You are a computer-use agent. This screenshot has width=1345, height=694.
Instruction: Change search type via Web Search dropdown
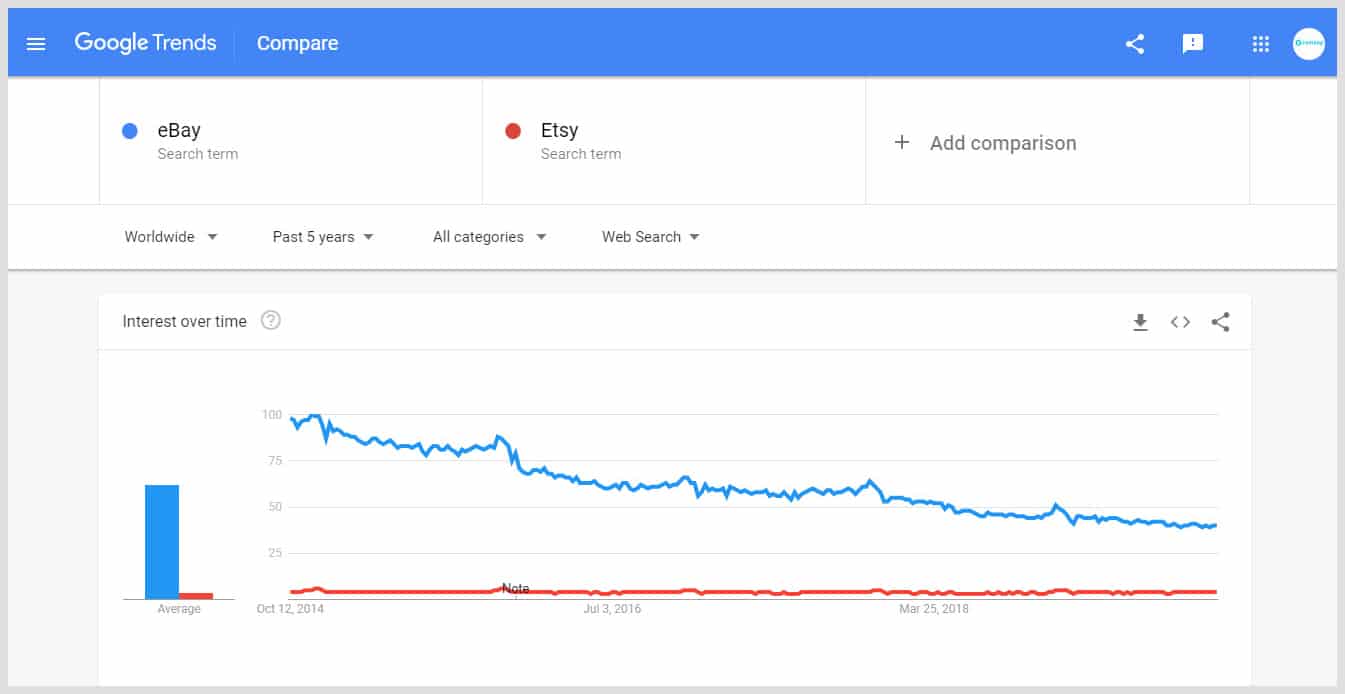649,236
